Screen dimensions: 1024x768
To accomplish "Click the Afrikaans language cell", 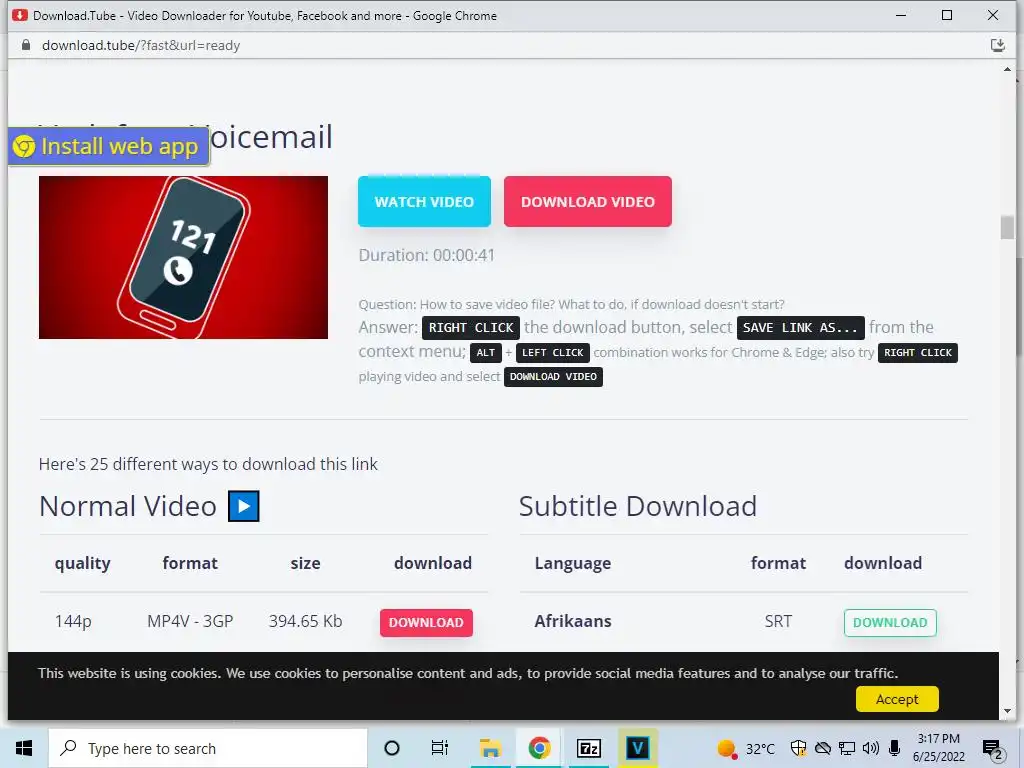I will pyautogui.click(x=573, y=621).
